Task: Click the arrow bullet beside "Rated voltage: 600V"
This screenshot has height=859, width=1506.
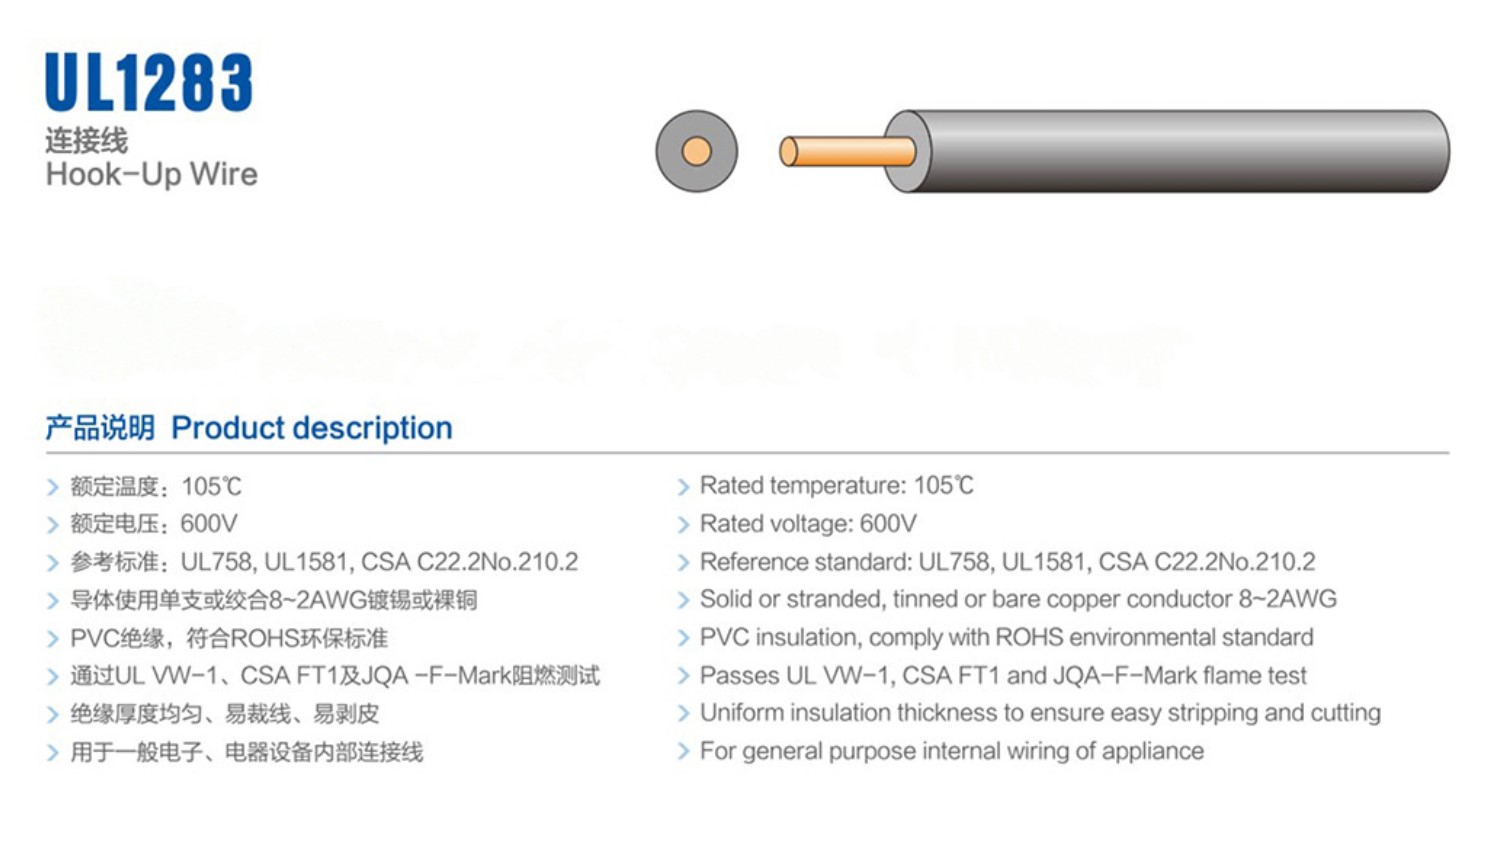Action: pyautogui.click(x=683, y=525)
